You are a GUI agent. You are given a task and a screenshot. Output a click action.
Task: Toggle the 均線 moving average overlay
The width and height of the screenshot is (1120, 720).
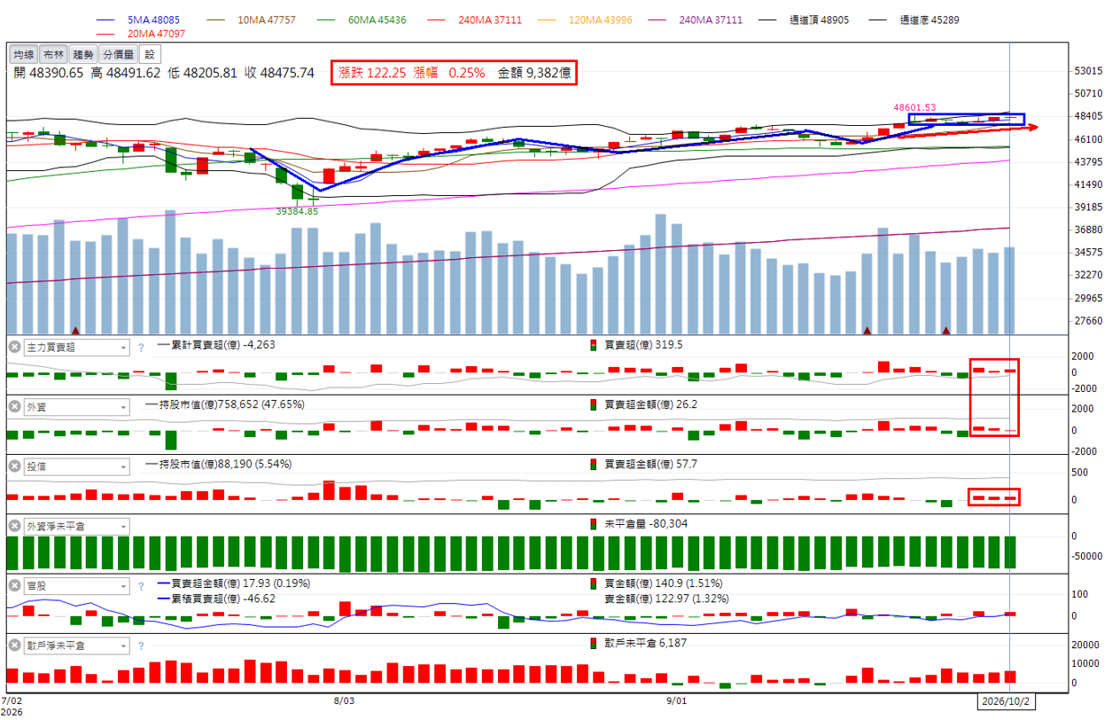(24, 54)
